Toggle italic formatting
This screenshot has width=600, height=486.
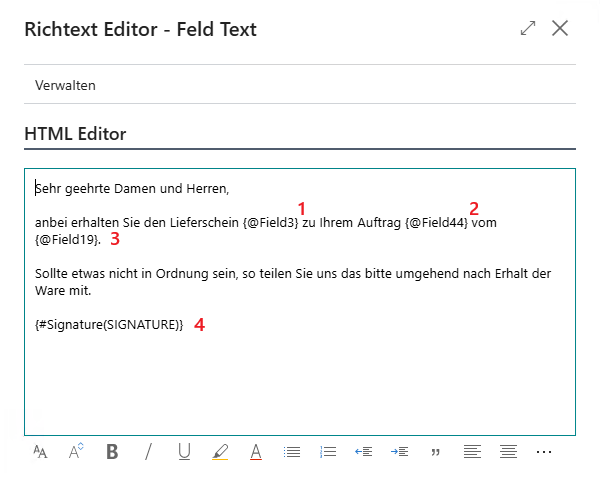tap(148, 452)
